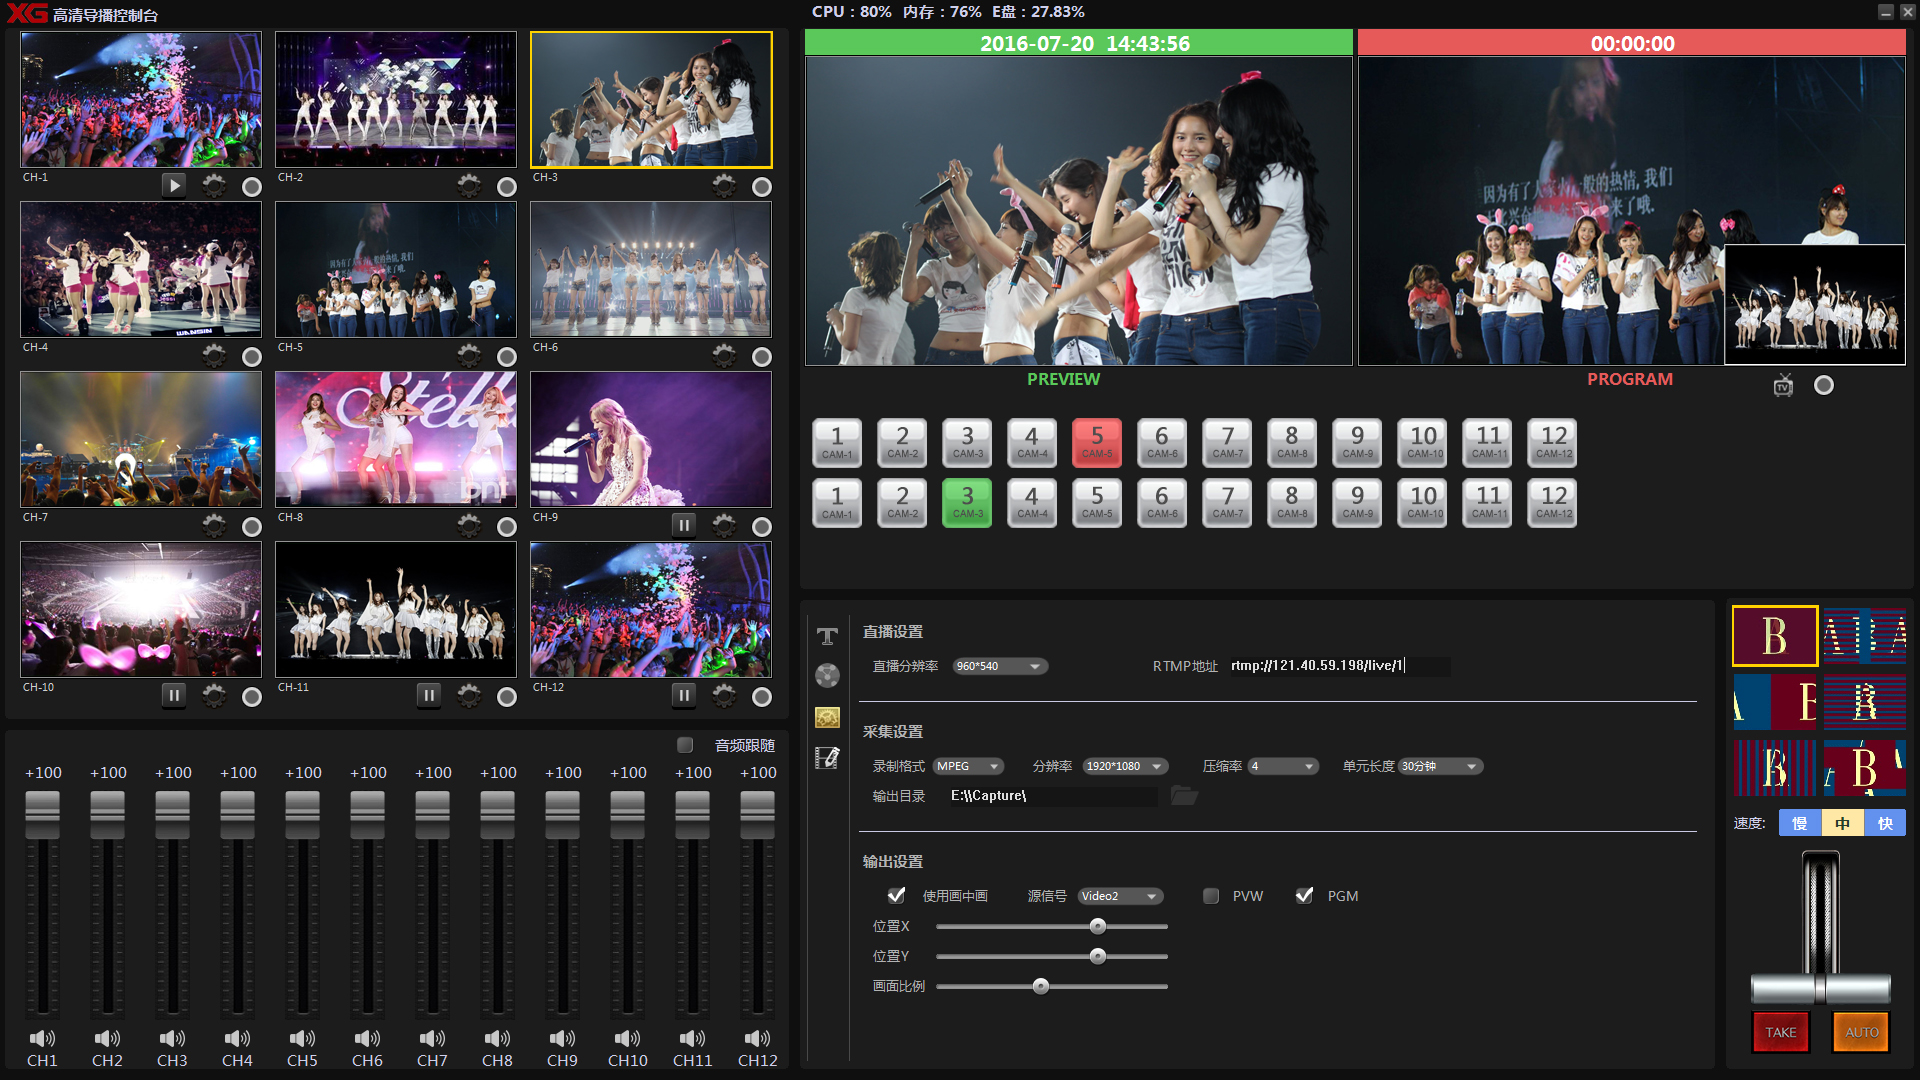The width and height of the screenshot is (1920, 1080).
Task: Open the video edit clip tool
Action: pyautogui.click(x=827, y=758)
